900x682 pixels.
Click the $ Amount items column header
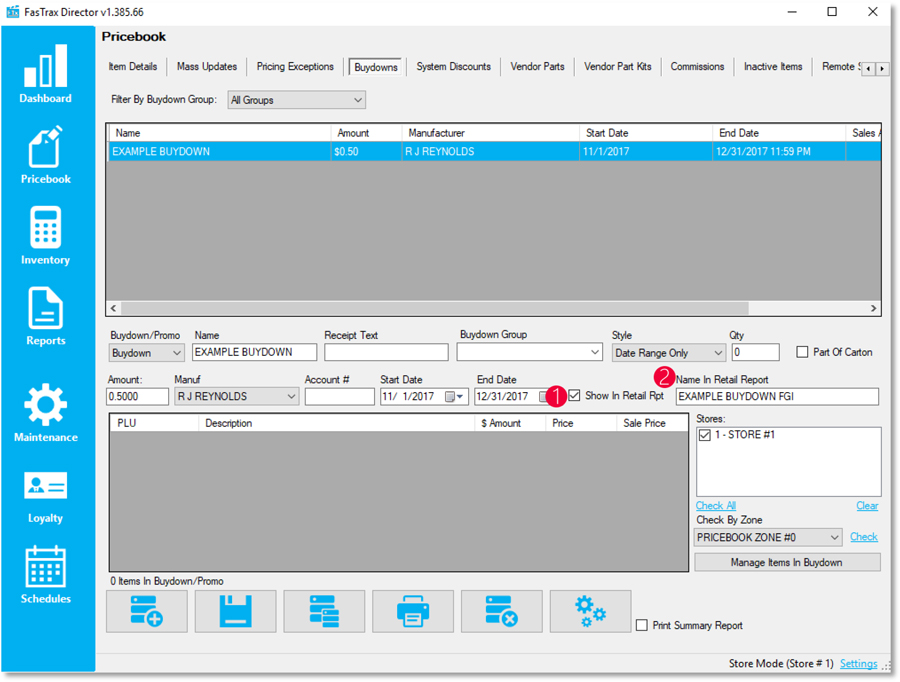point(510,423)
